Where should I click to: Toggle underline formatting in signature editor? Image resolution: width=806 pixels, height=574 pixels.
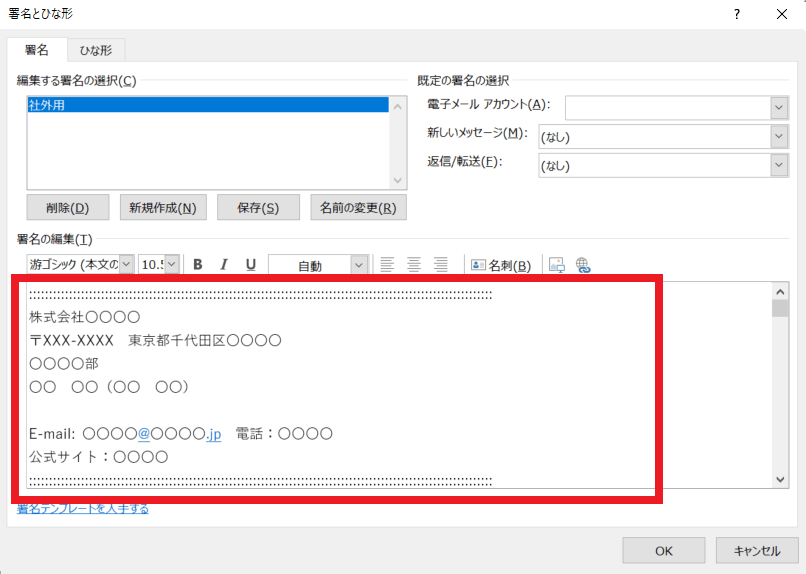coord(250,265)
